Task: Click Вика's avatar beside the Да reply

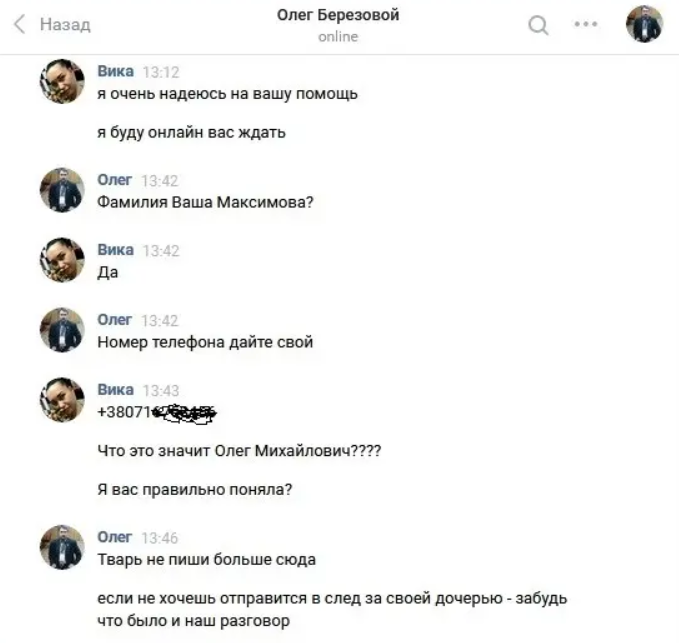Action: pos(62,260)
